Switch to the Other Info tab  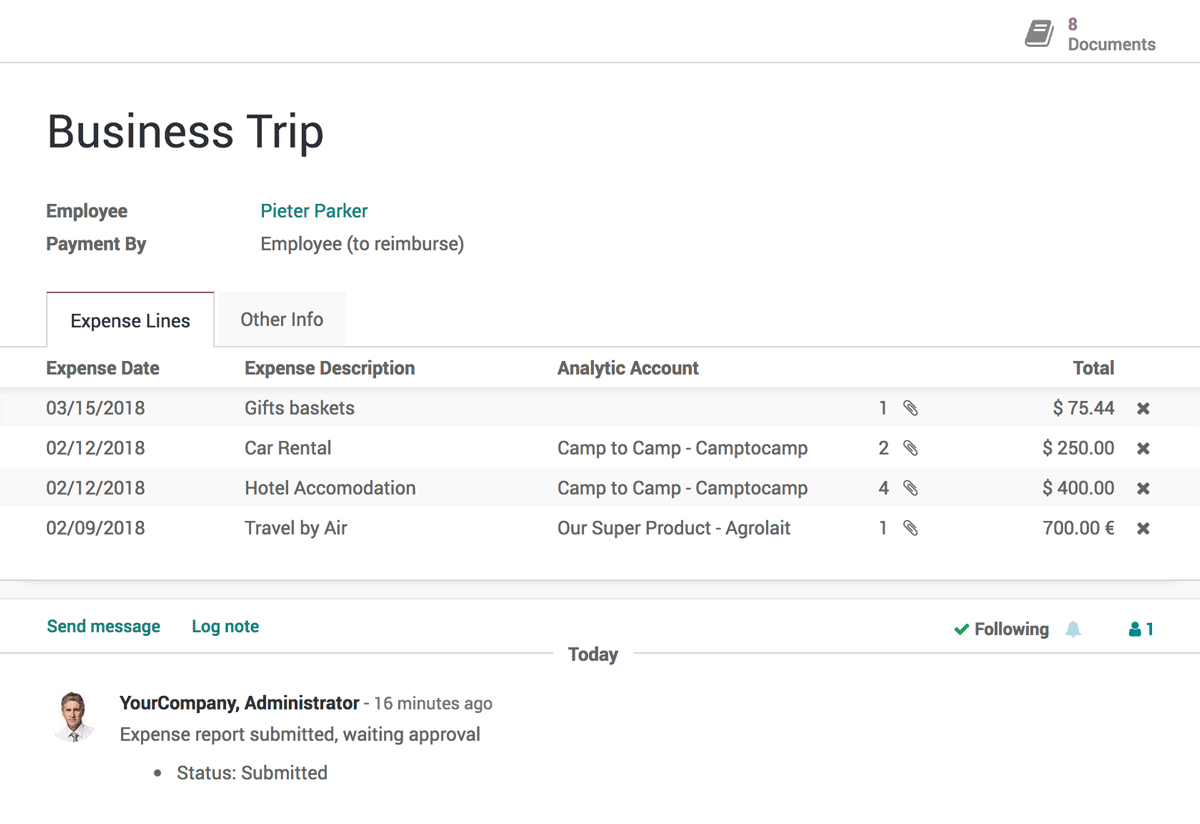[x=281, y=319]
